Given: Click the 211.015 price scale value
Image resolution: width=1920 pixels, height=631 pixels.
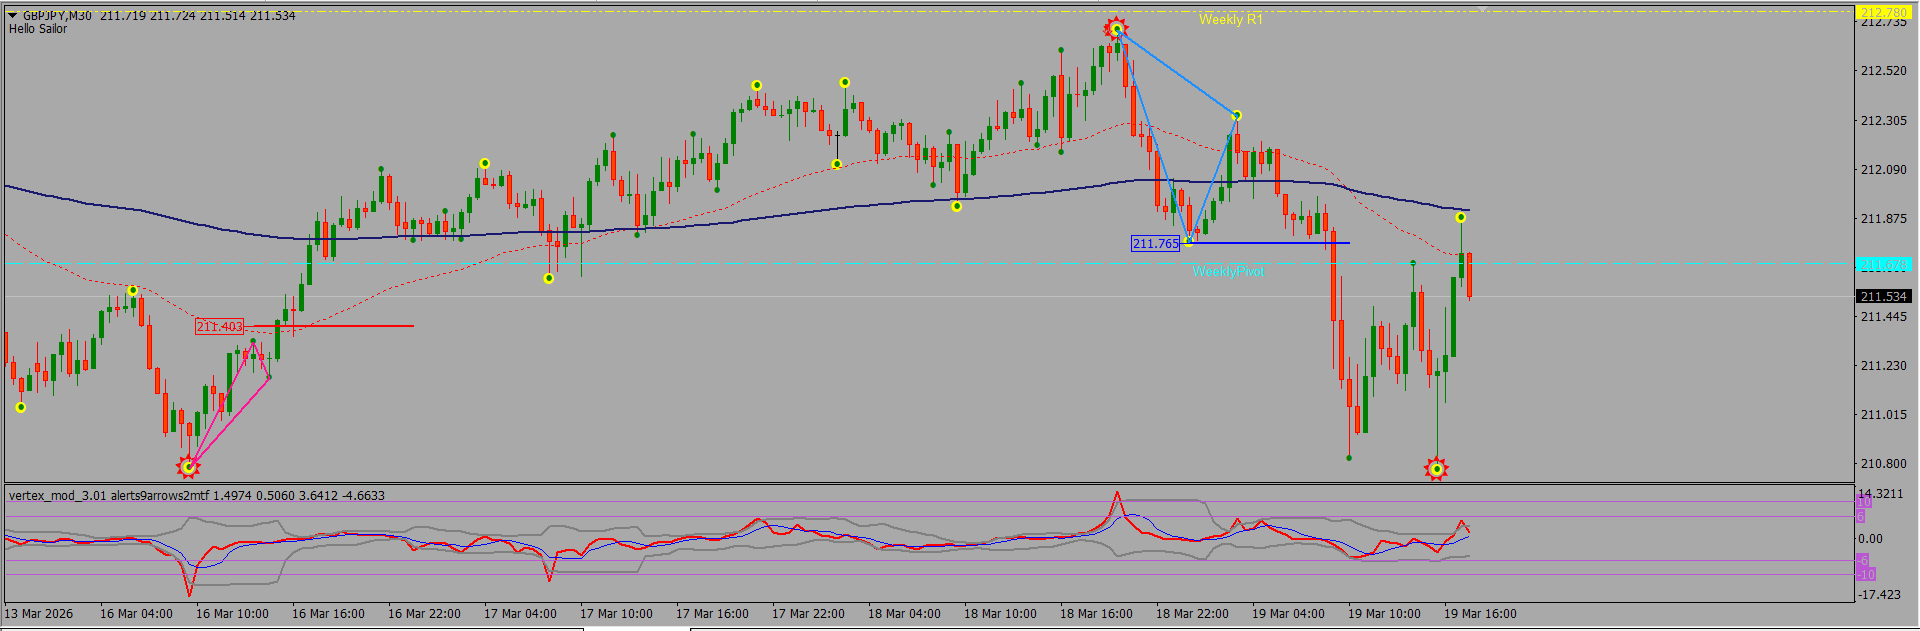Looking at the screenshot, I should (x=1883, y=414).
